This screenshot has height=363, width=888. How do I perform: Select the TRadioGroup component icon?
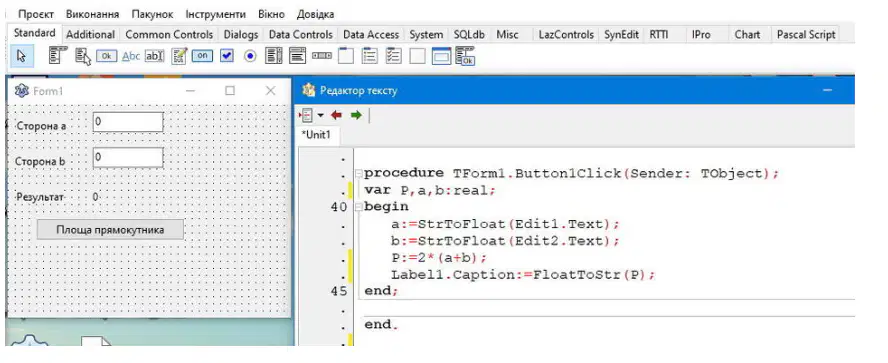tap(370, 56)
